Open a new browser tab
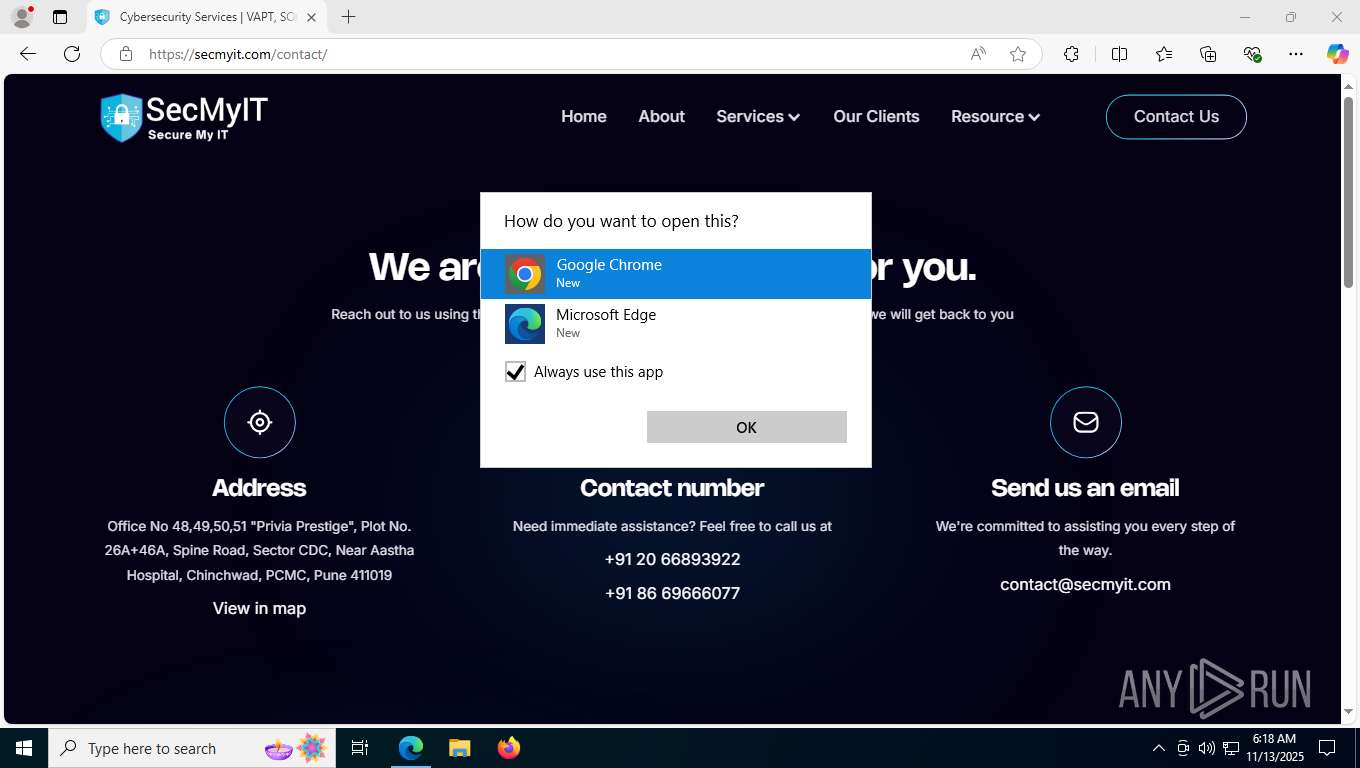Image resolution: width=1360 pixels, height=768 pixels. click(x=348, y=17)
